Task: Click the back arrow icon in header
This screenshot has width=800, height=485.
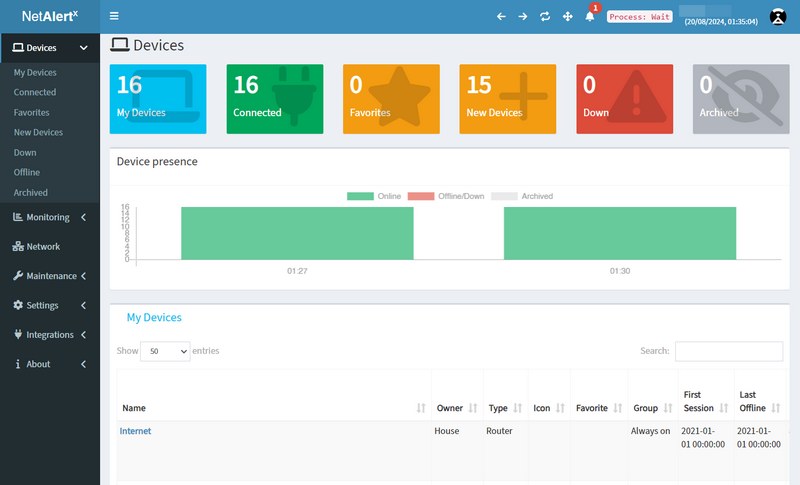Action: [501, 17]
